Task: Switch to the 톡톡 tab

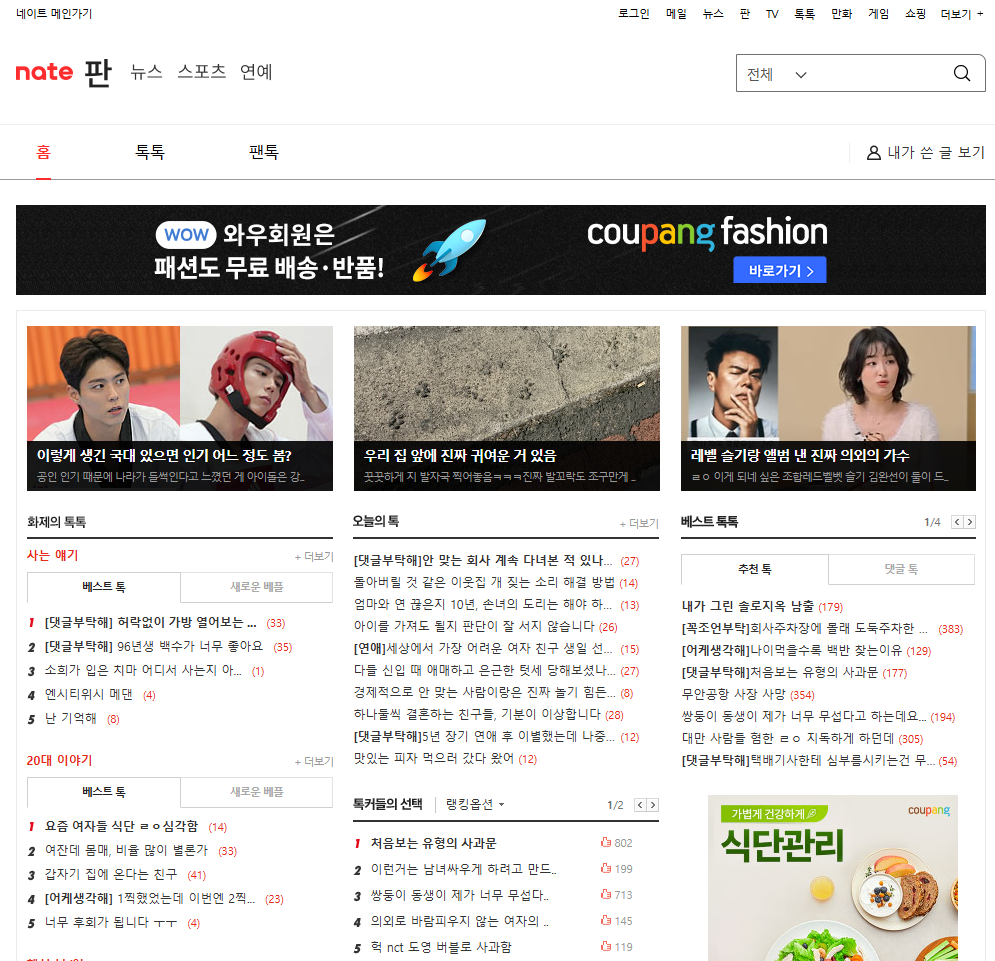Action: [149, 152]
